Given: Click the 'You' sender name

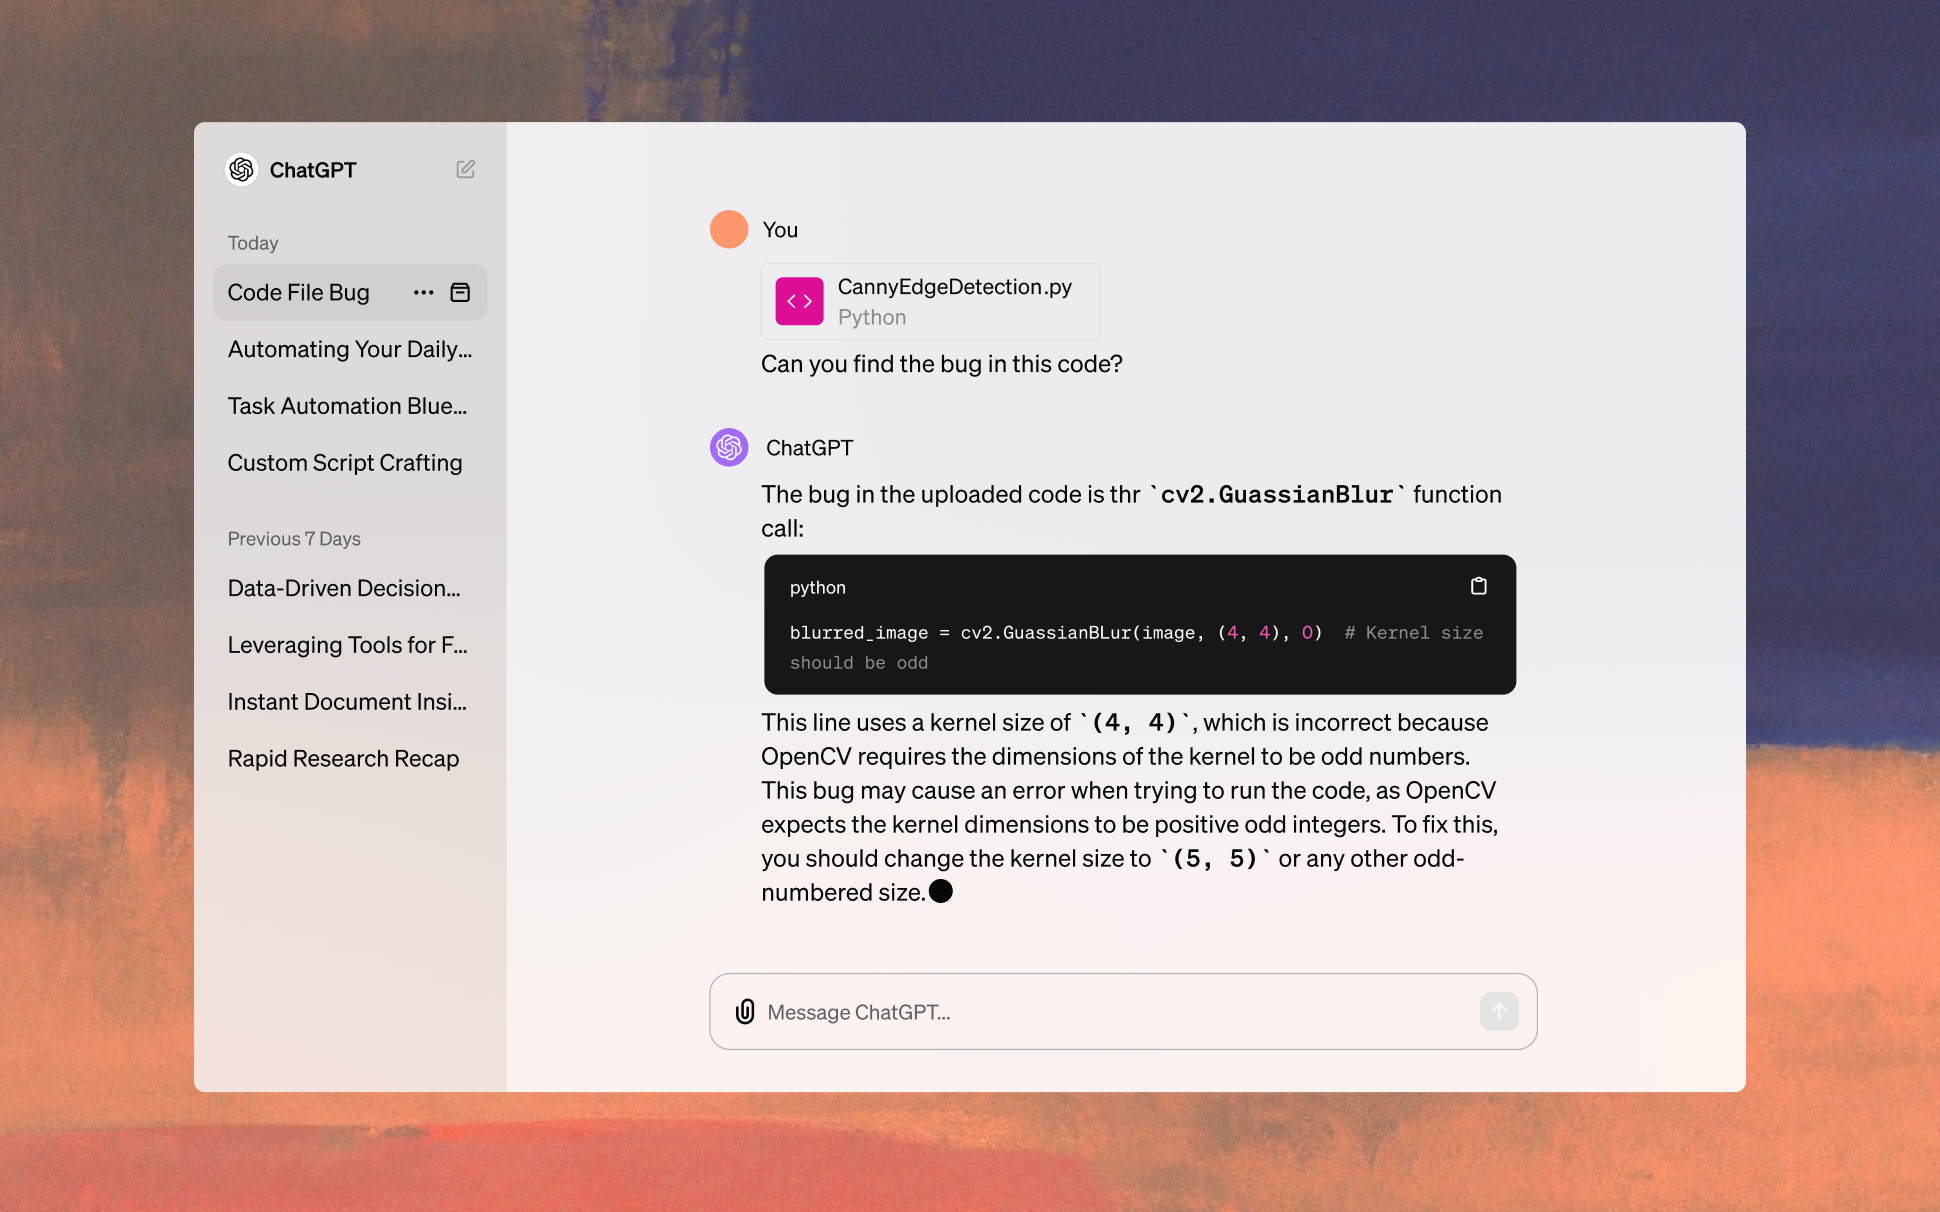Looking at the screenshot, I should pyautogui.click(x=780, y=230).
